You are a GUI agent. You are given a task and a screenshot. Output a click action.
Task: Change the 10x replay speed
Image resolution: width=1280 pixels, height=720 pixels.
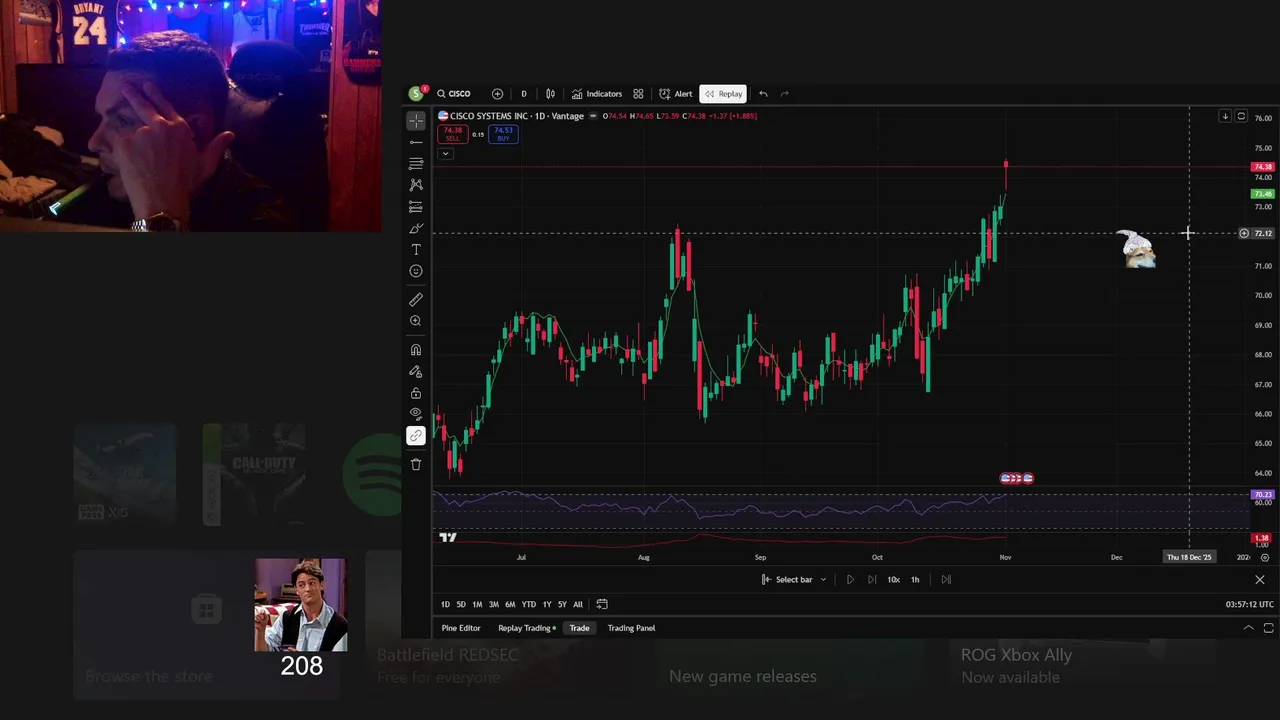point(893,580)
